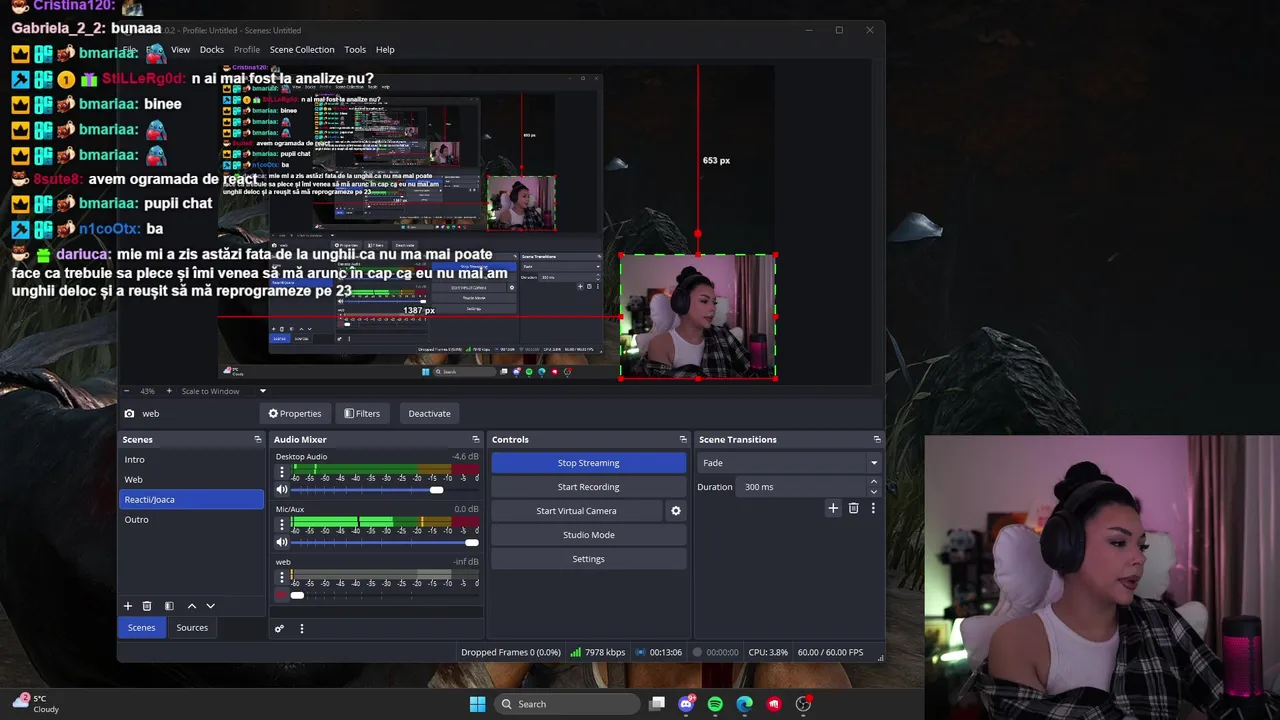Open OBS Studio taskbar icon

(803, 704)
